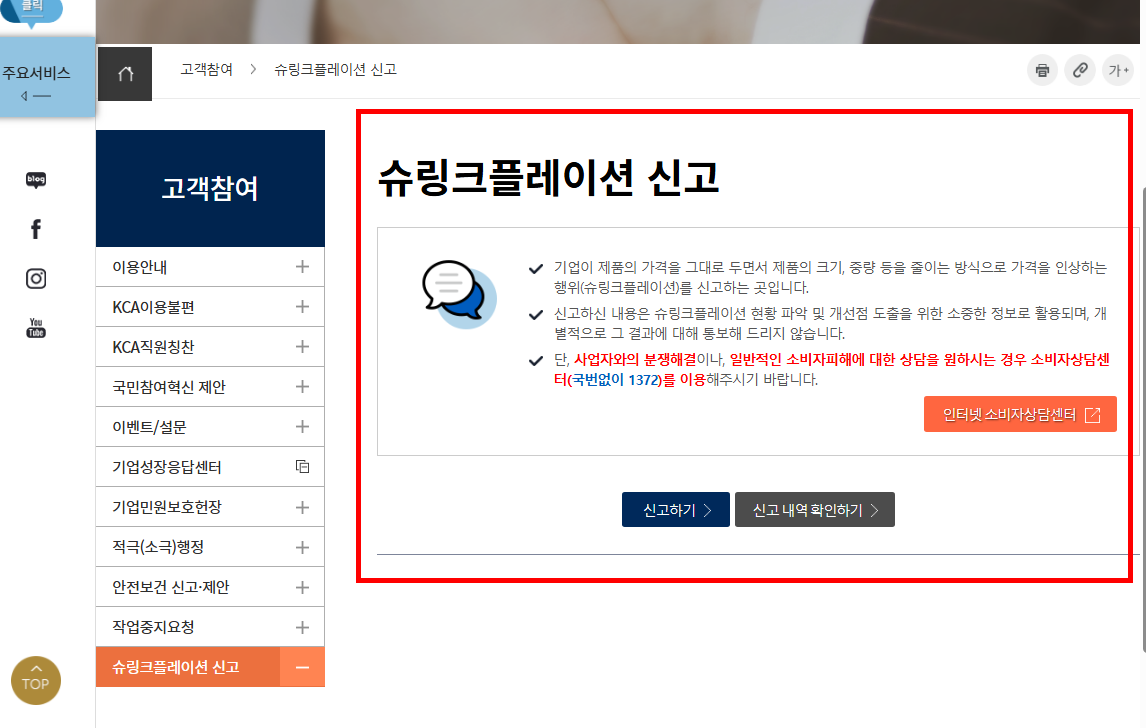Viewport: 1146px width, 728px height.
Task: Click the home icon in the breadcrumb
Action: tap(124, 73)
